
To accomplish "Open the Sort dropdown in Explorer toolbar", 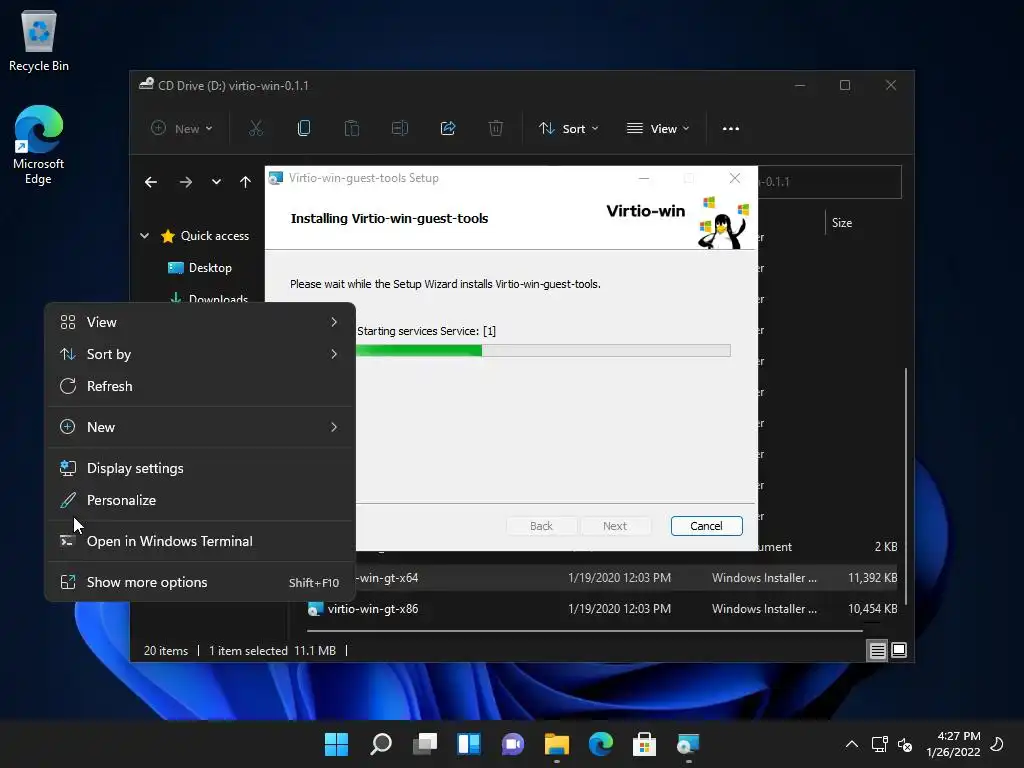I will (568, 129).
